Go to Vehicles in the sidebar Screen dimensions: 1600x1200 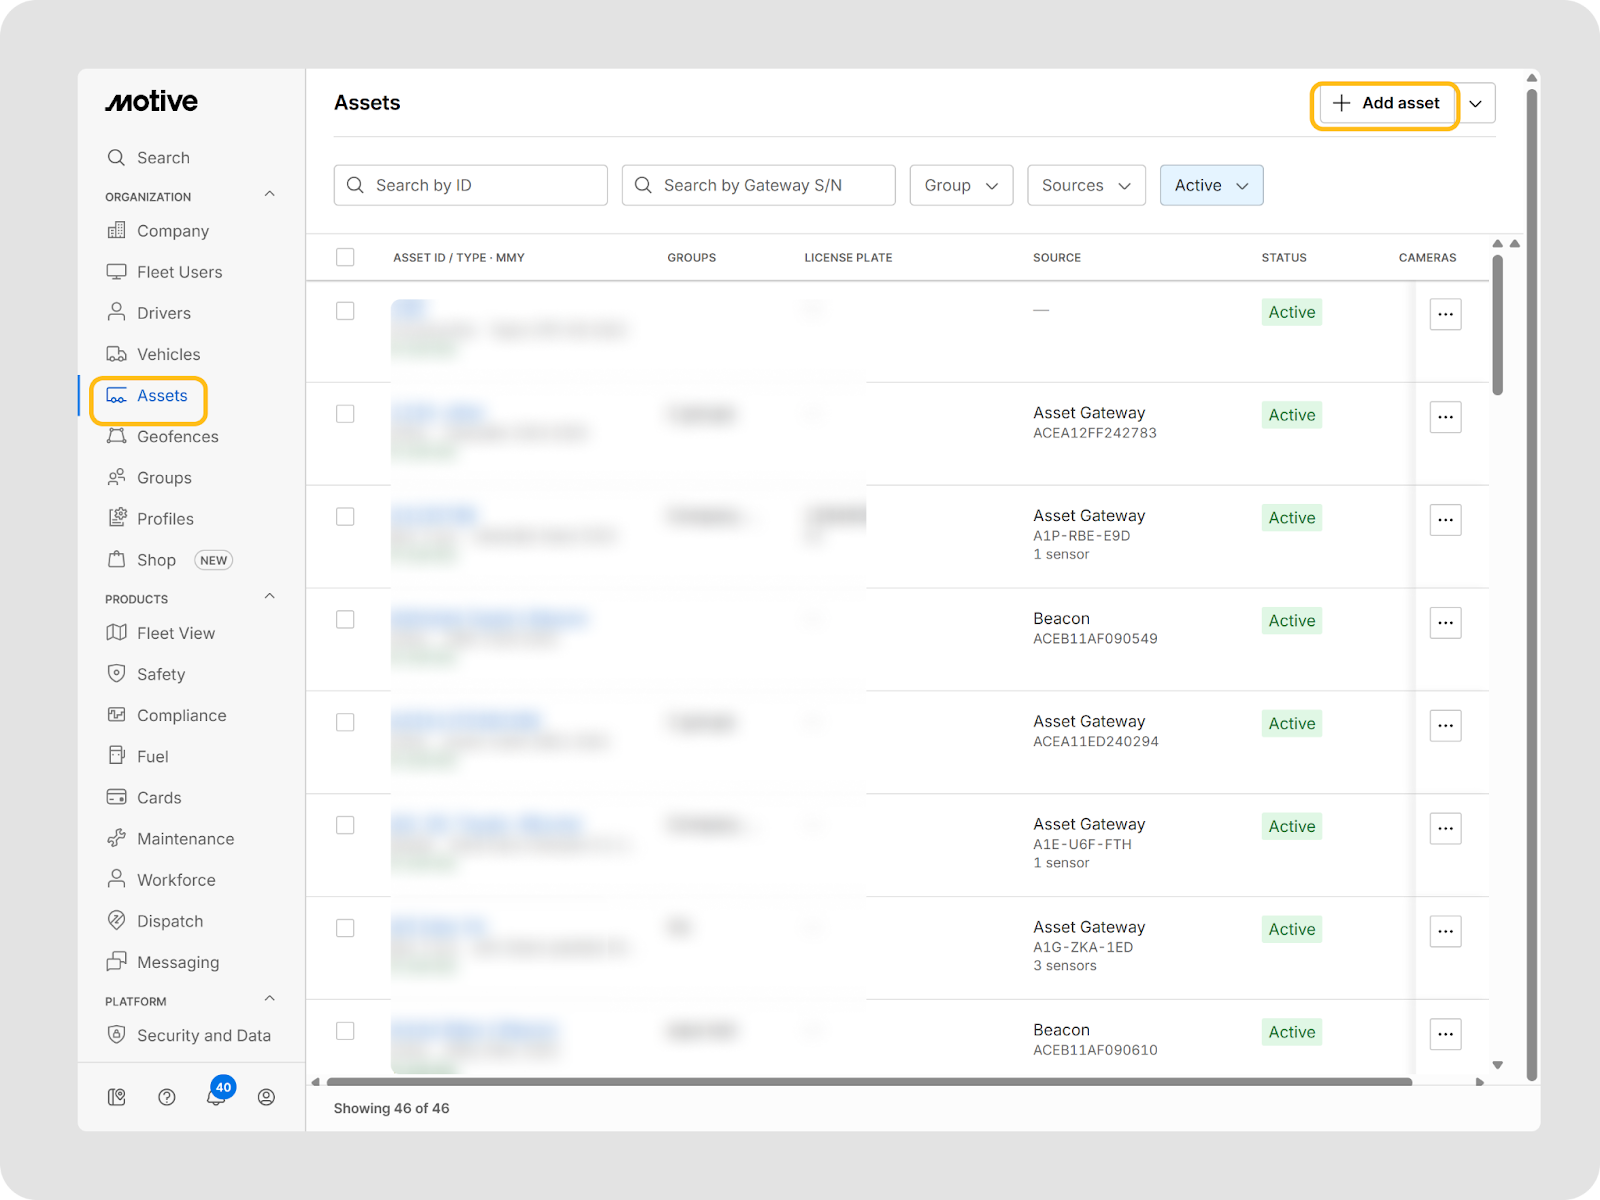tap(168, 354)
